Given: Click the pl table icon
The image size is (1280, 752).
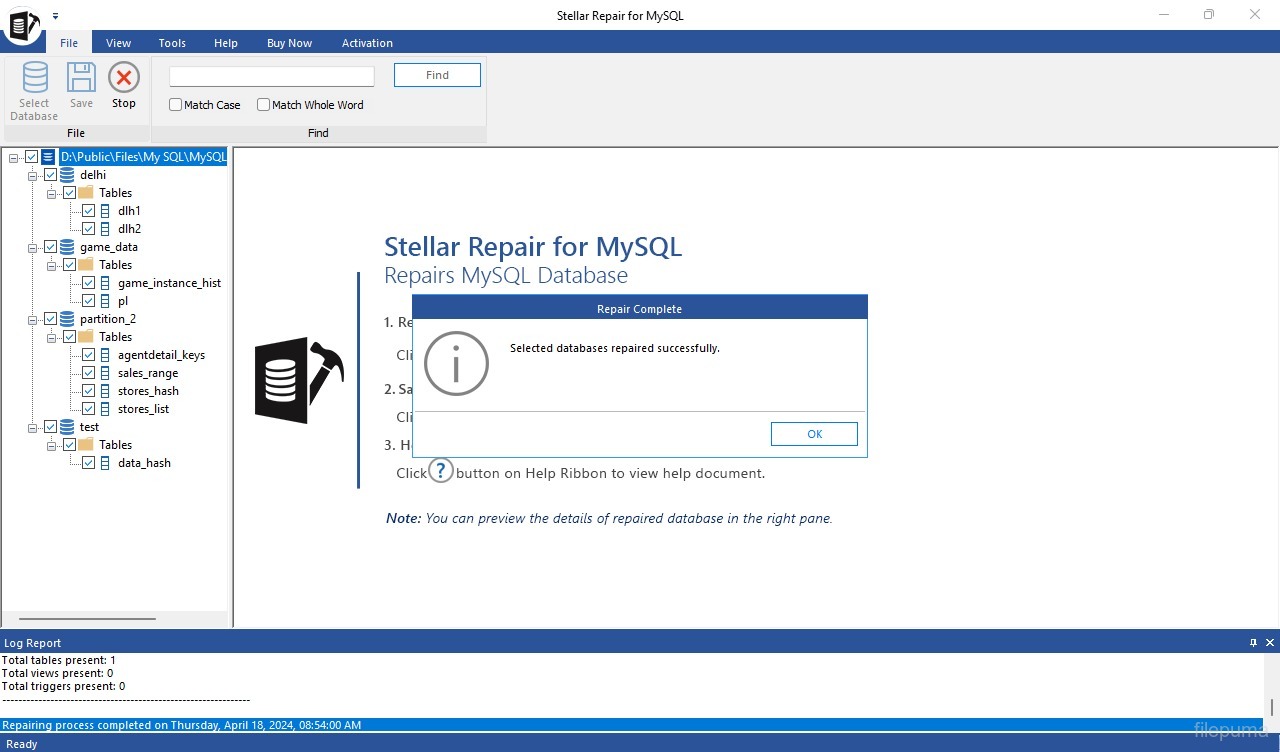Looking at the screenshot, I should coord(105,301).
